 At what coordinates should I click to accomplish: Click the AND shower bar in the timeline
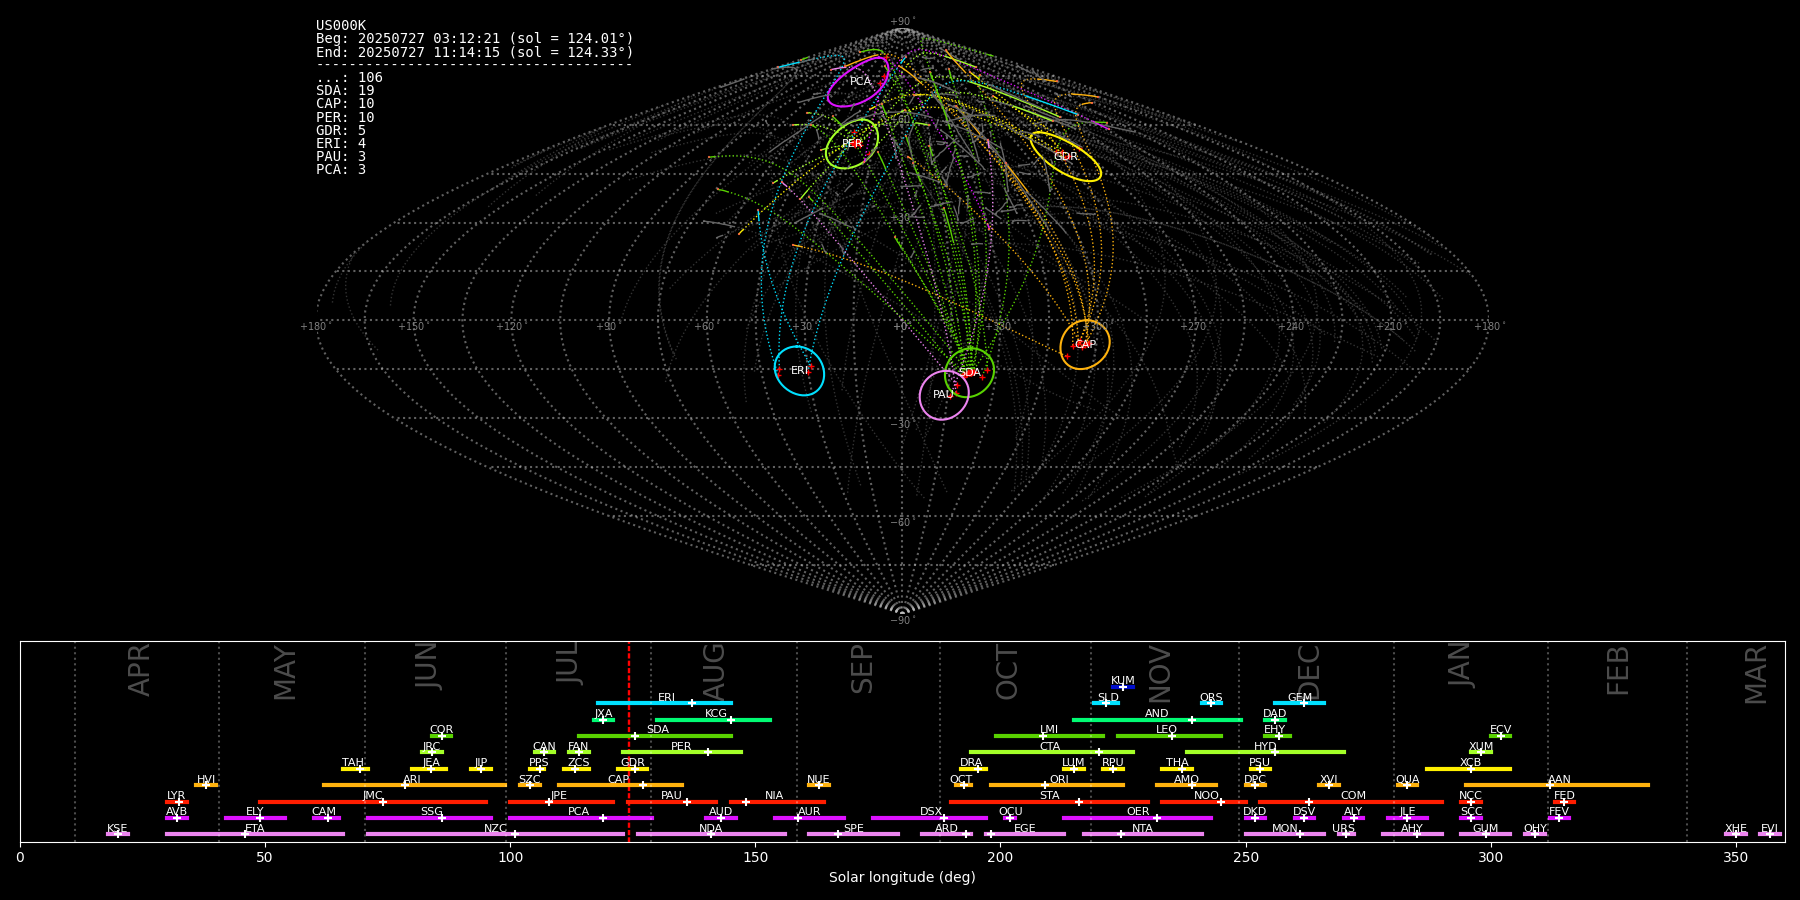click(1157, 719)
